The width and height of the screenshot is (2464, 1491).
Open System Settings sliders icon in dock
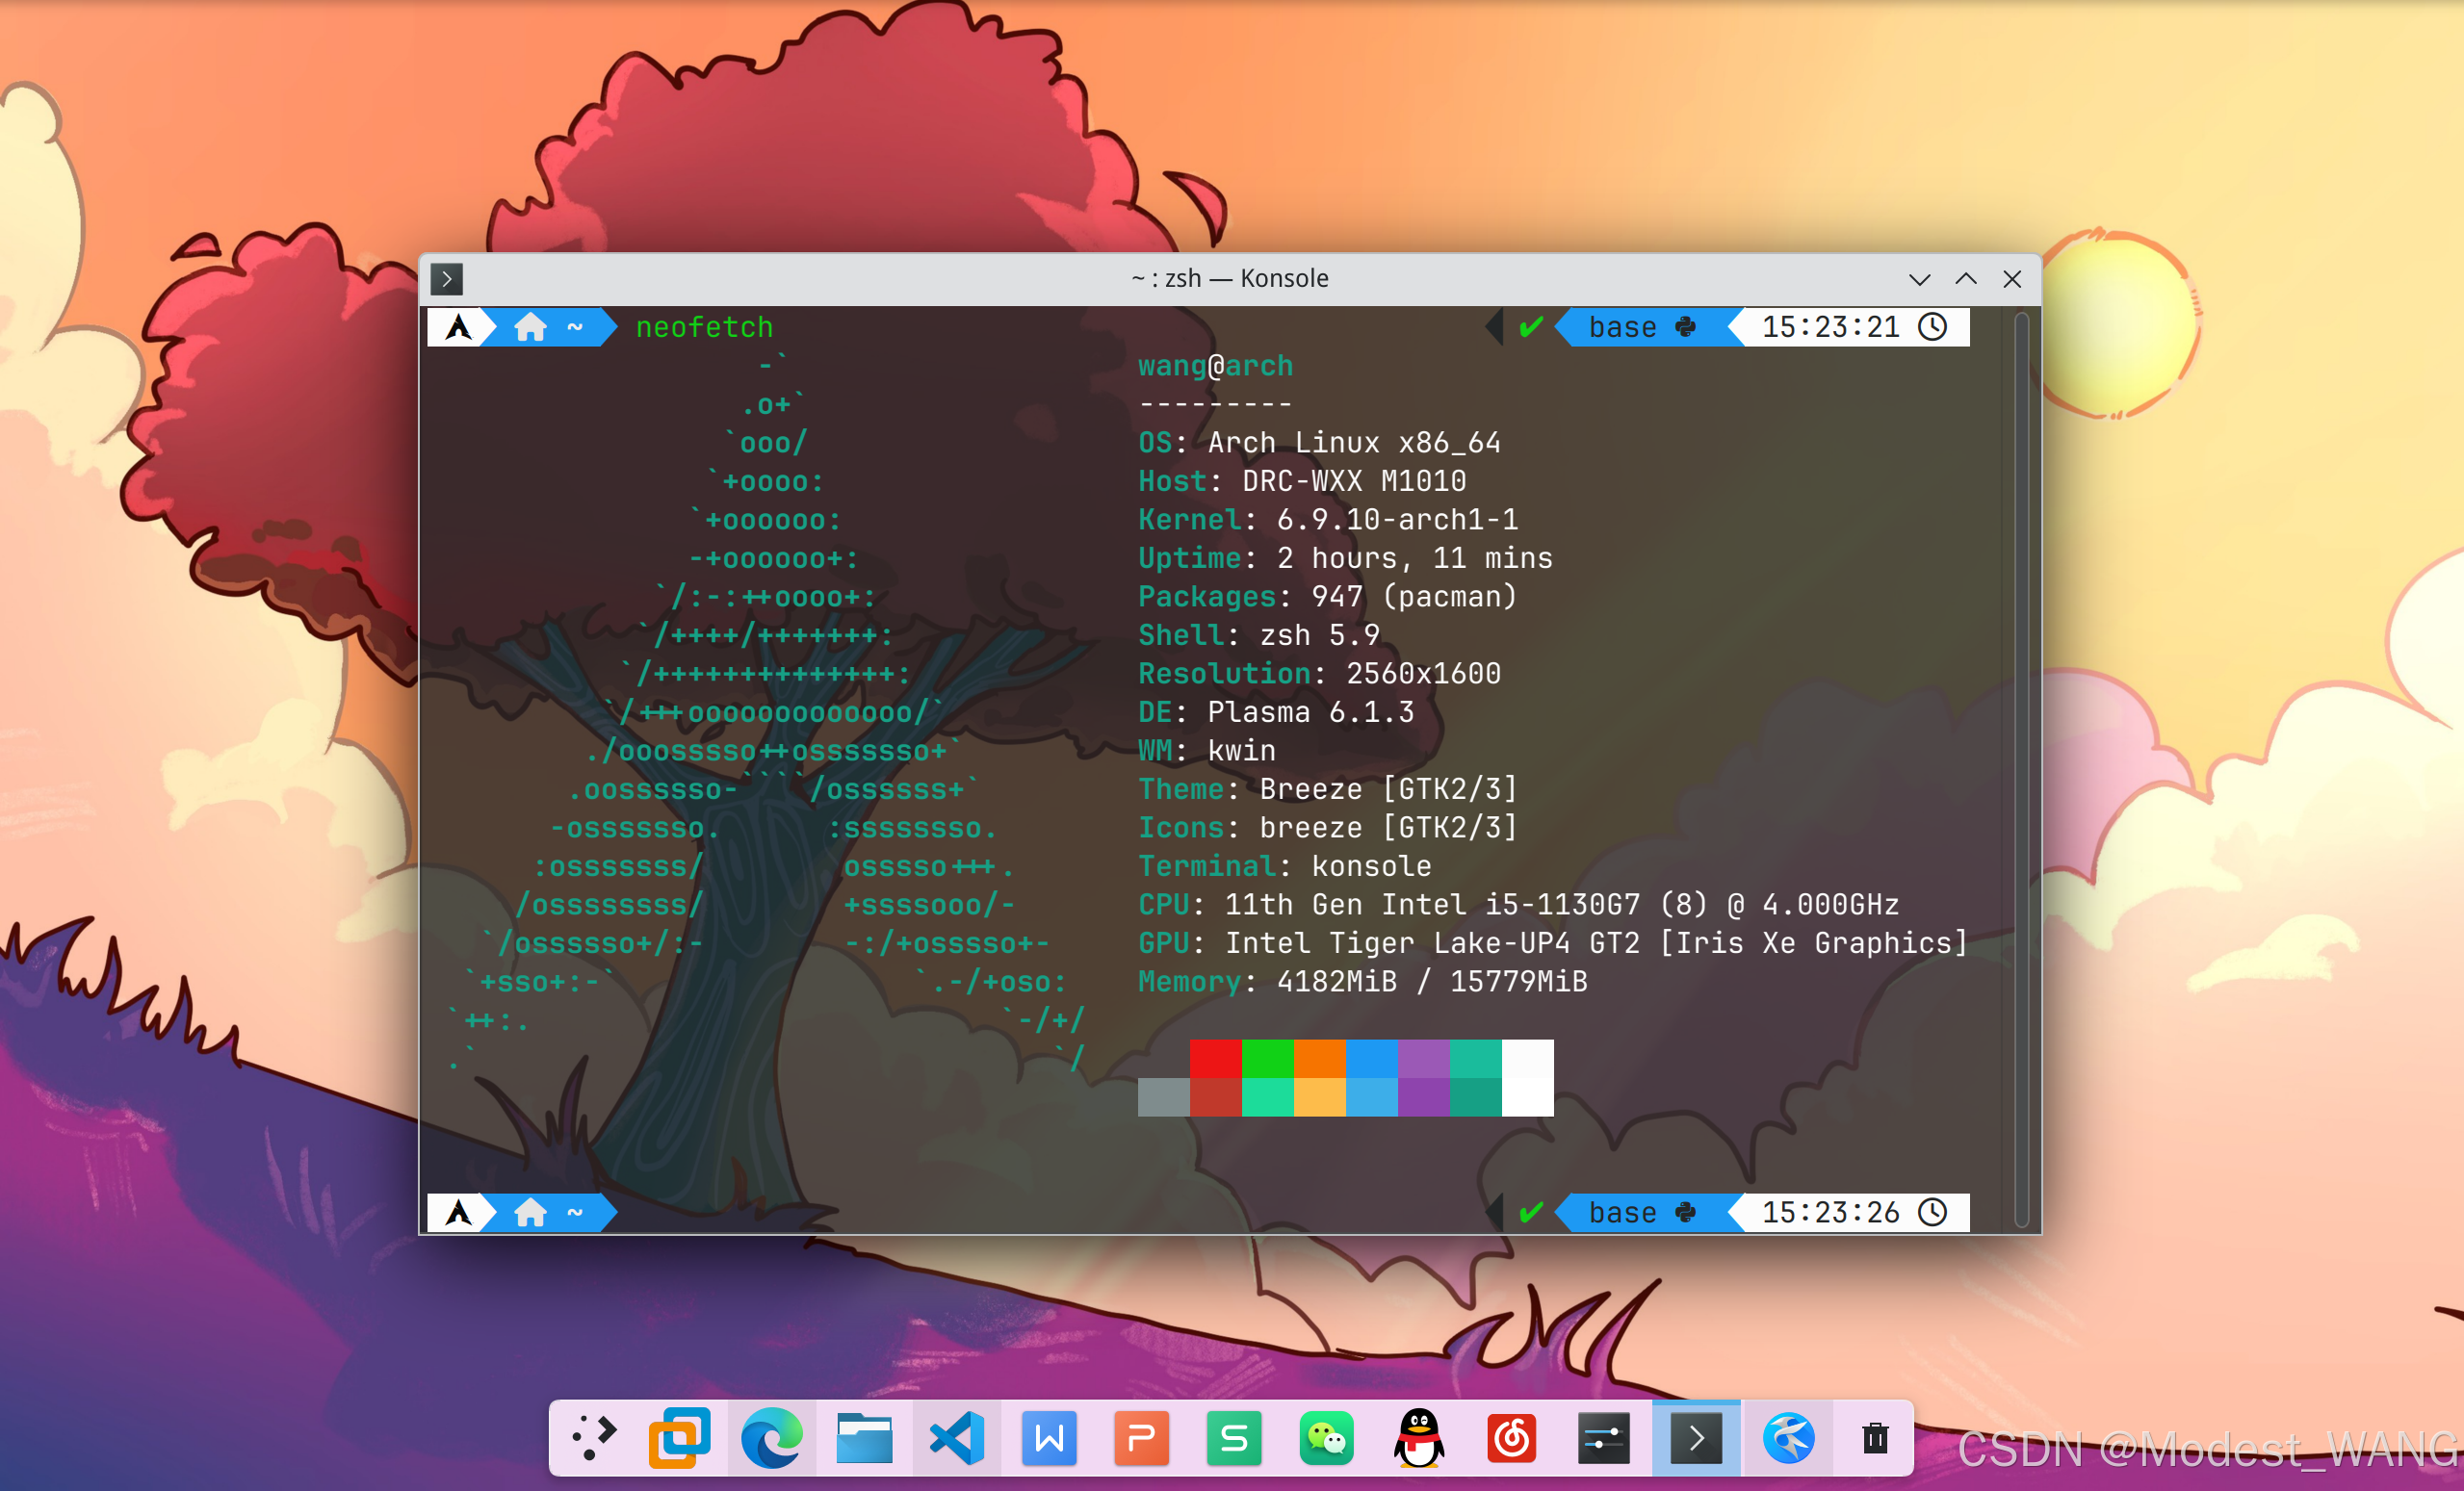click(x=1604, y=1438)
